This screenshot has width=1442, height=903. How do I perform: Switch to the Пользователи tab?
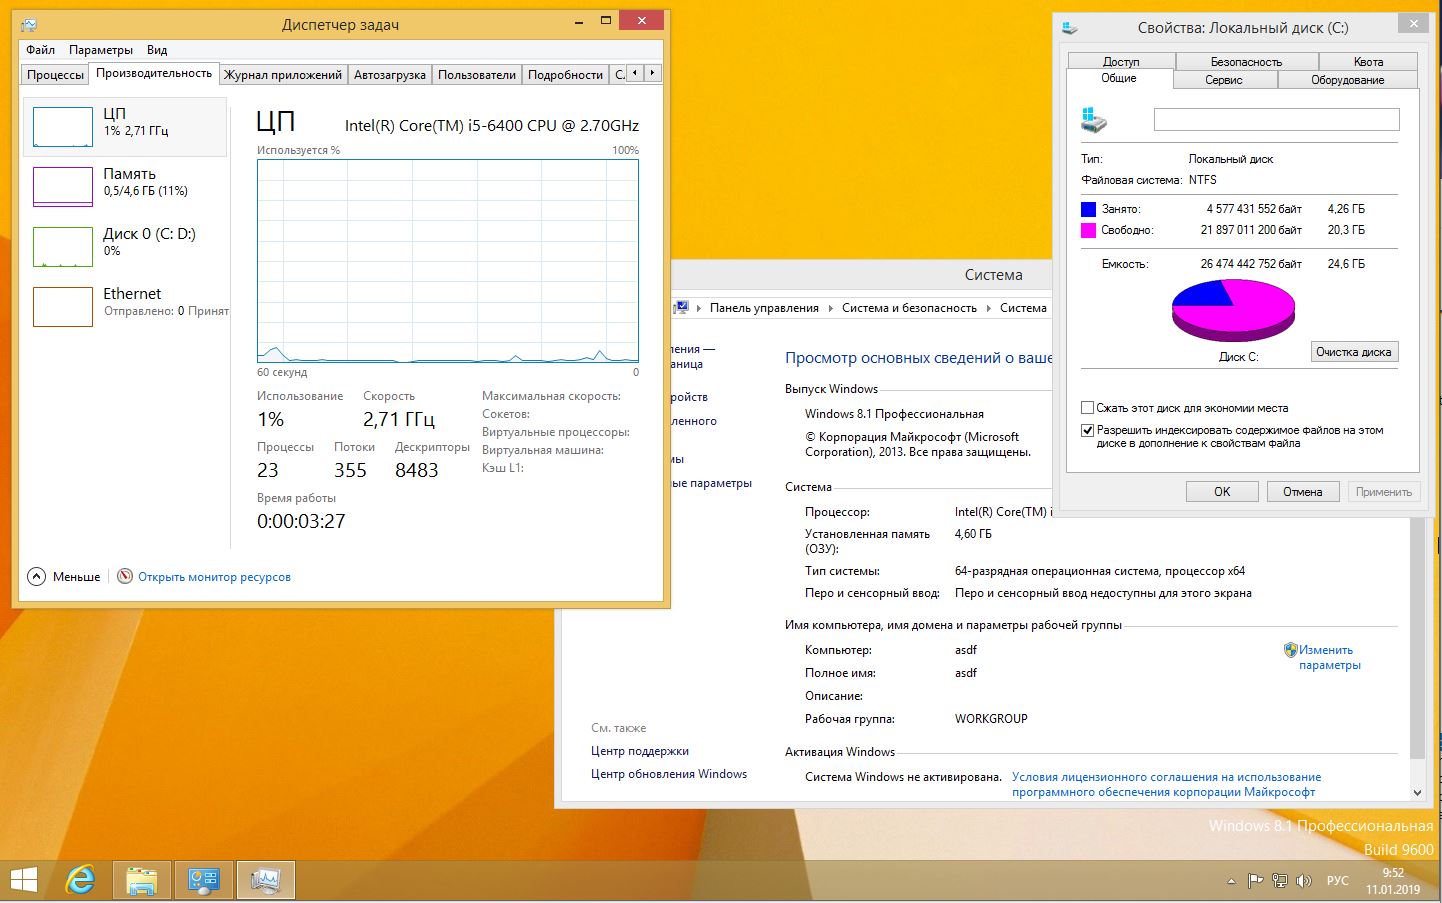point(477,75)
